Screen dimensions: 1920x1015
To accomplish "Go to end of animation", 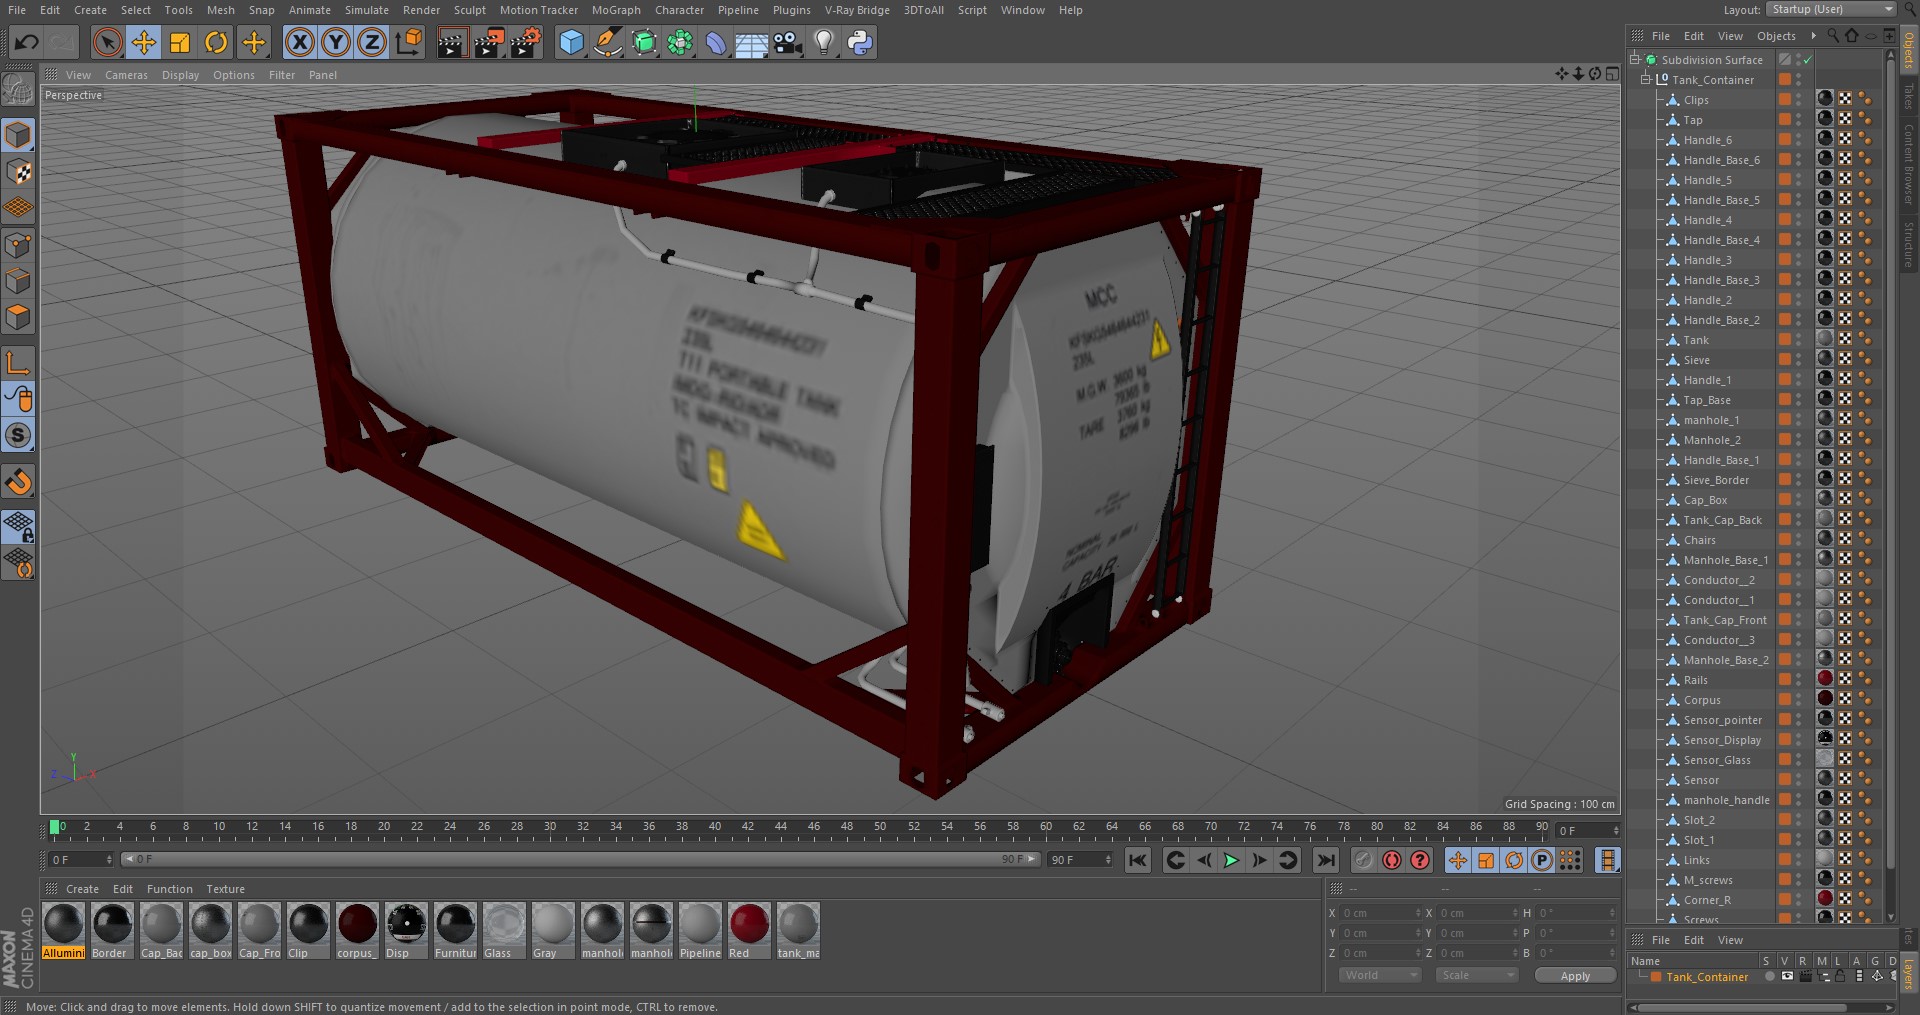I will 1326,860.
